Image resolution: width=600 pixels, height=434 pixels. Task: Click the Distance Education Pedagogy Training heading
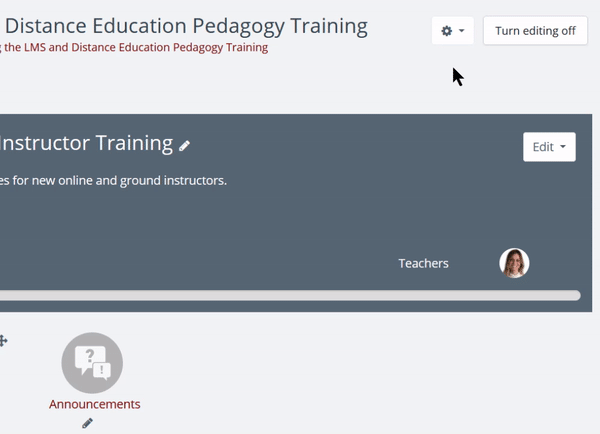click(x=186, y=26)
